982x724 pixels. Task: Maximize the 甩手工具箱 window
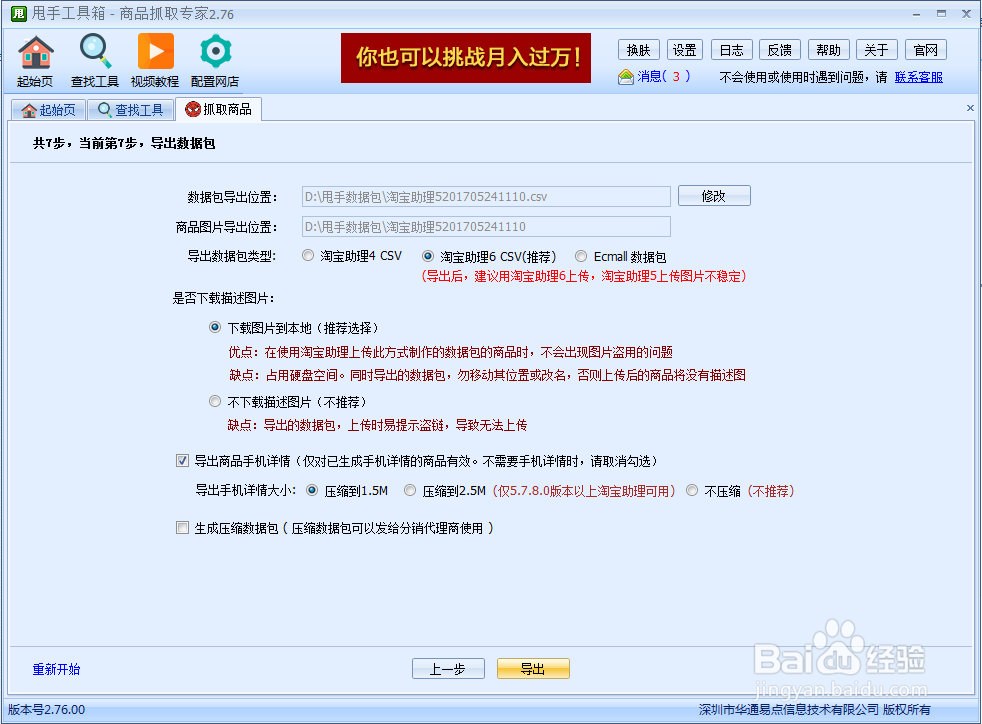941,14
